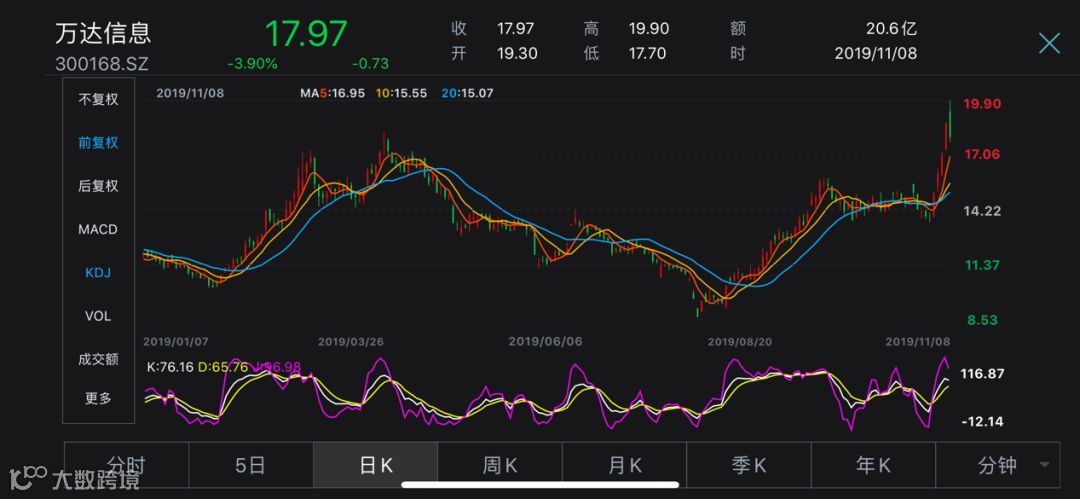
Task: Click the 19.90 price axis label
Action: click(982, 104)
